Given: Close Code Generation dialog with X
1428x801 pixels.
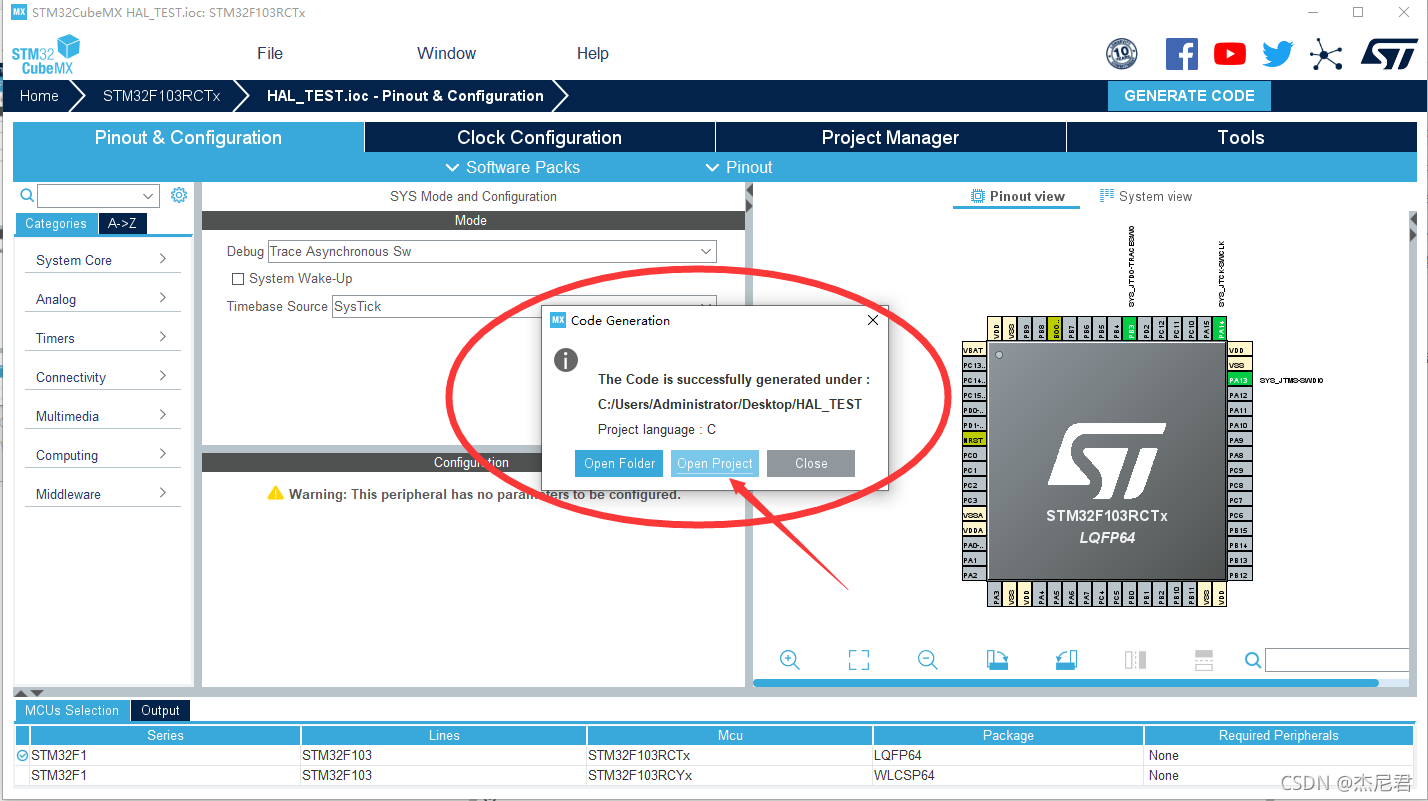Looking at the screenshot, I should (872, 320).
